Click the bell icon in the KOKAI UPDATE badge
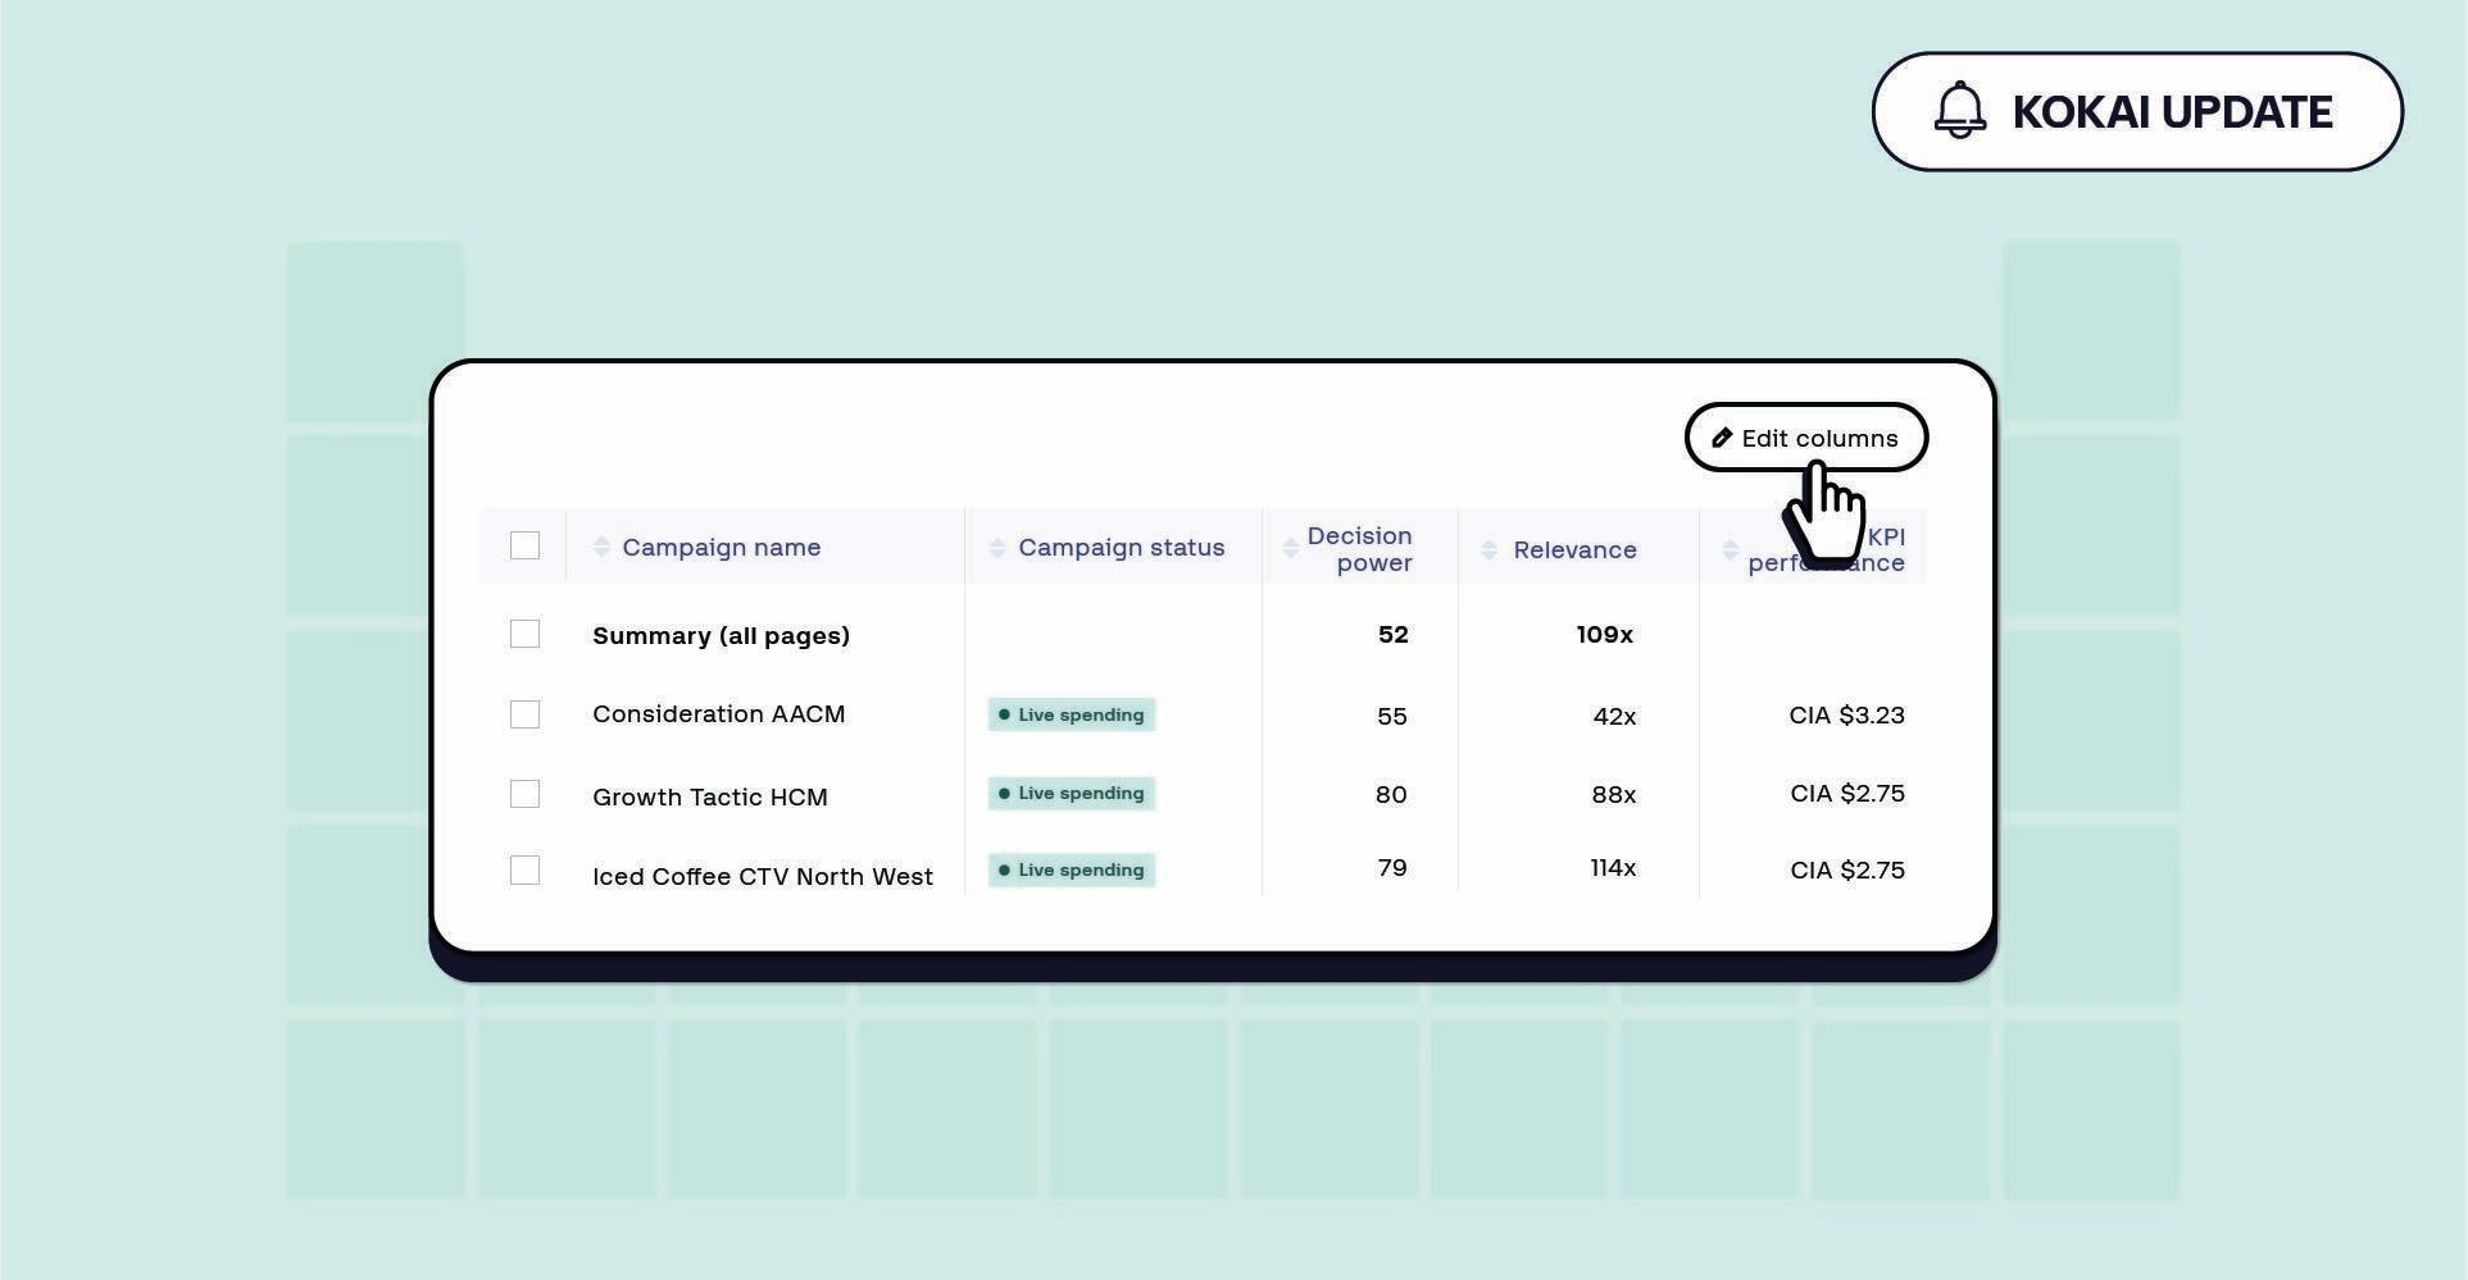The width and height of the screenshot is (2468, 1280). pyautogui.click(x=1958, y=111)
